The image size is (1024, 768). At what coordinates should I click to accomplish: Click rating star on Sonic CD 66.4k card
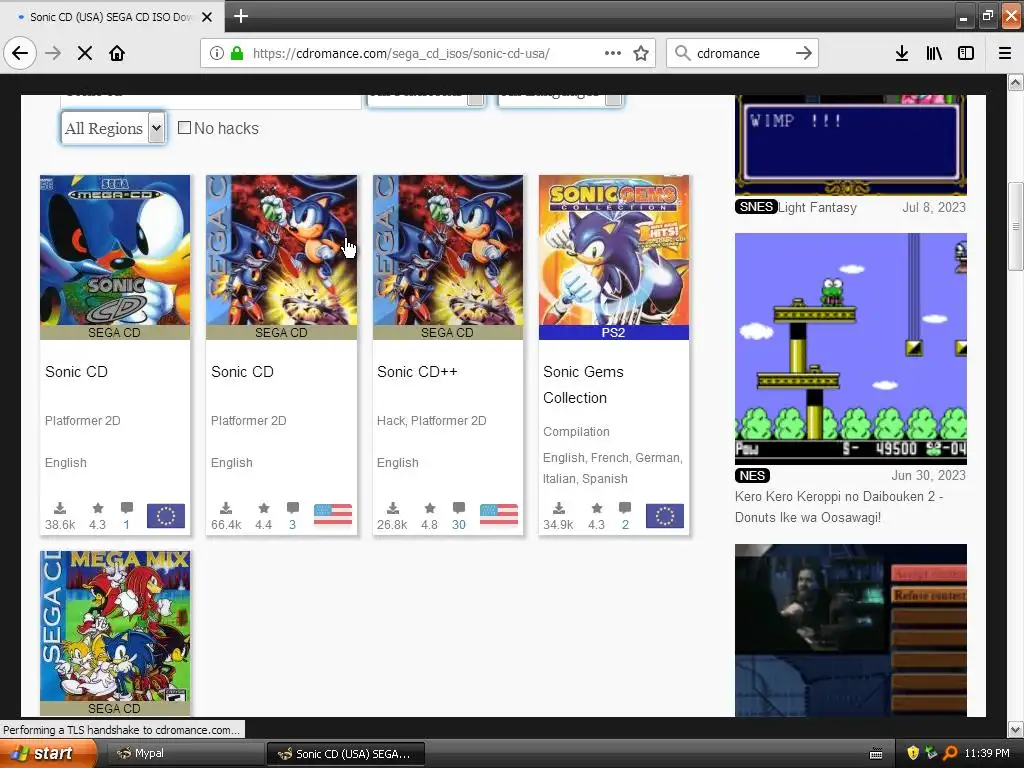point(263,508)
